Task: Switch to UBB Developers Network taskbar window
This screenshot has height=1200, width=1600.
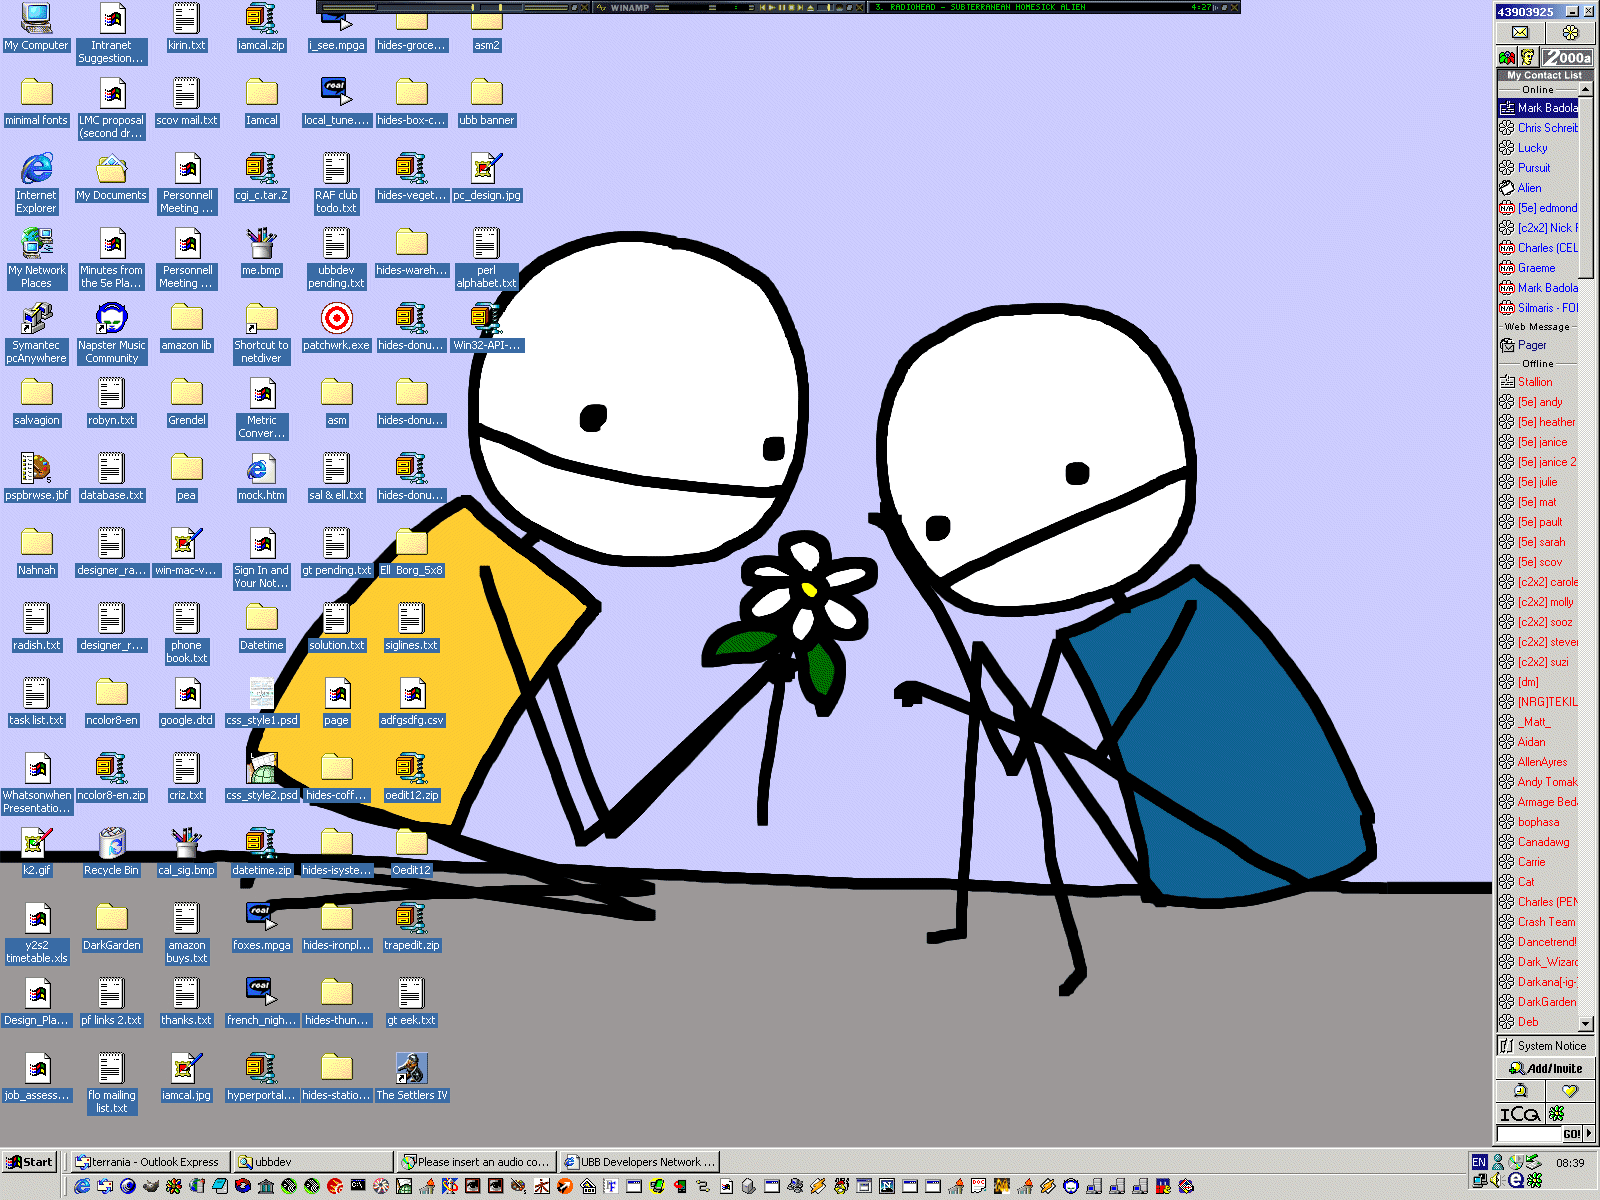Action: coord(638,1162)
